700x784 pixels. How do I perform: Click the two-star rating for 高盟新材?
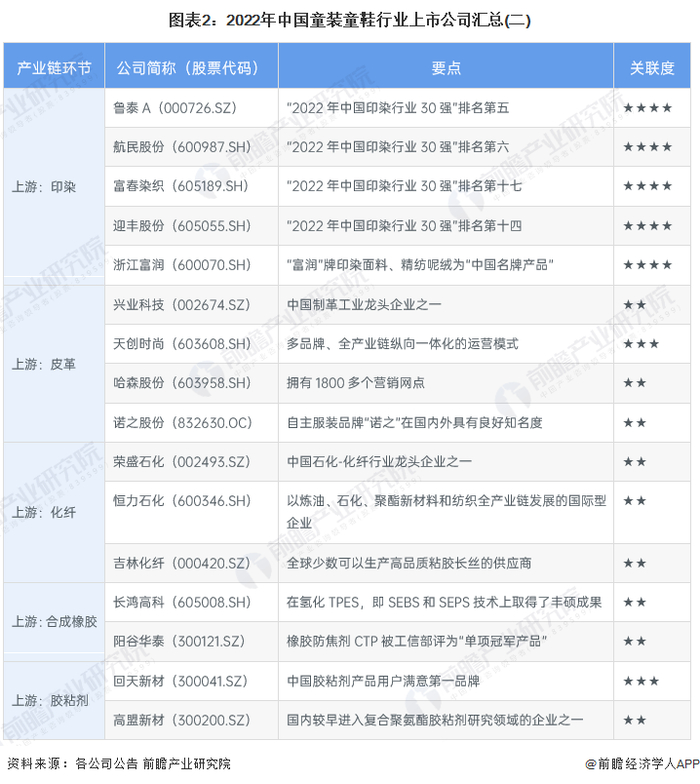[634, 720]
